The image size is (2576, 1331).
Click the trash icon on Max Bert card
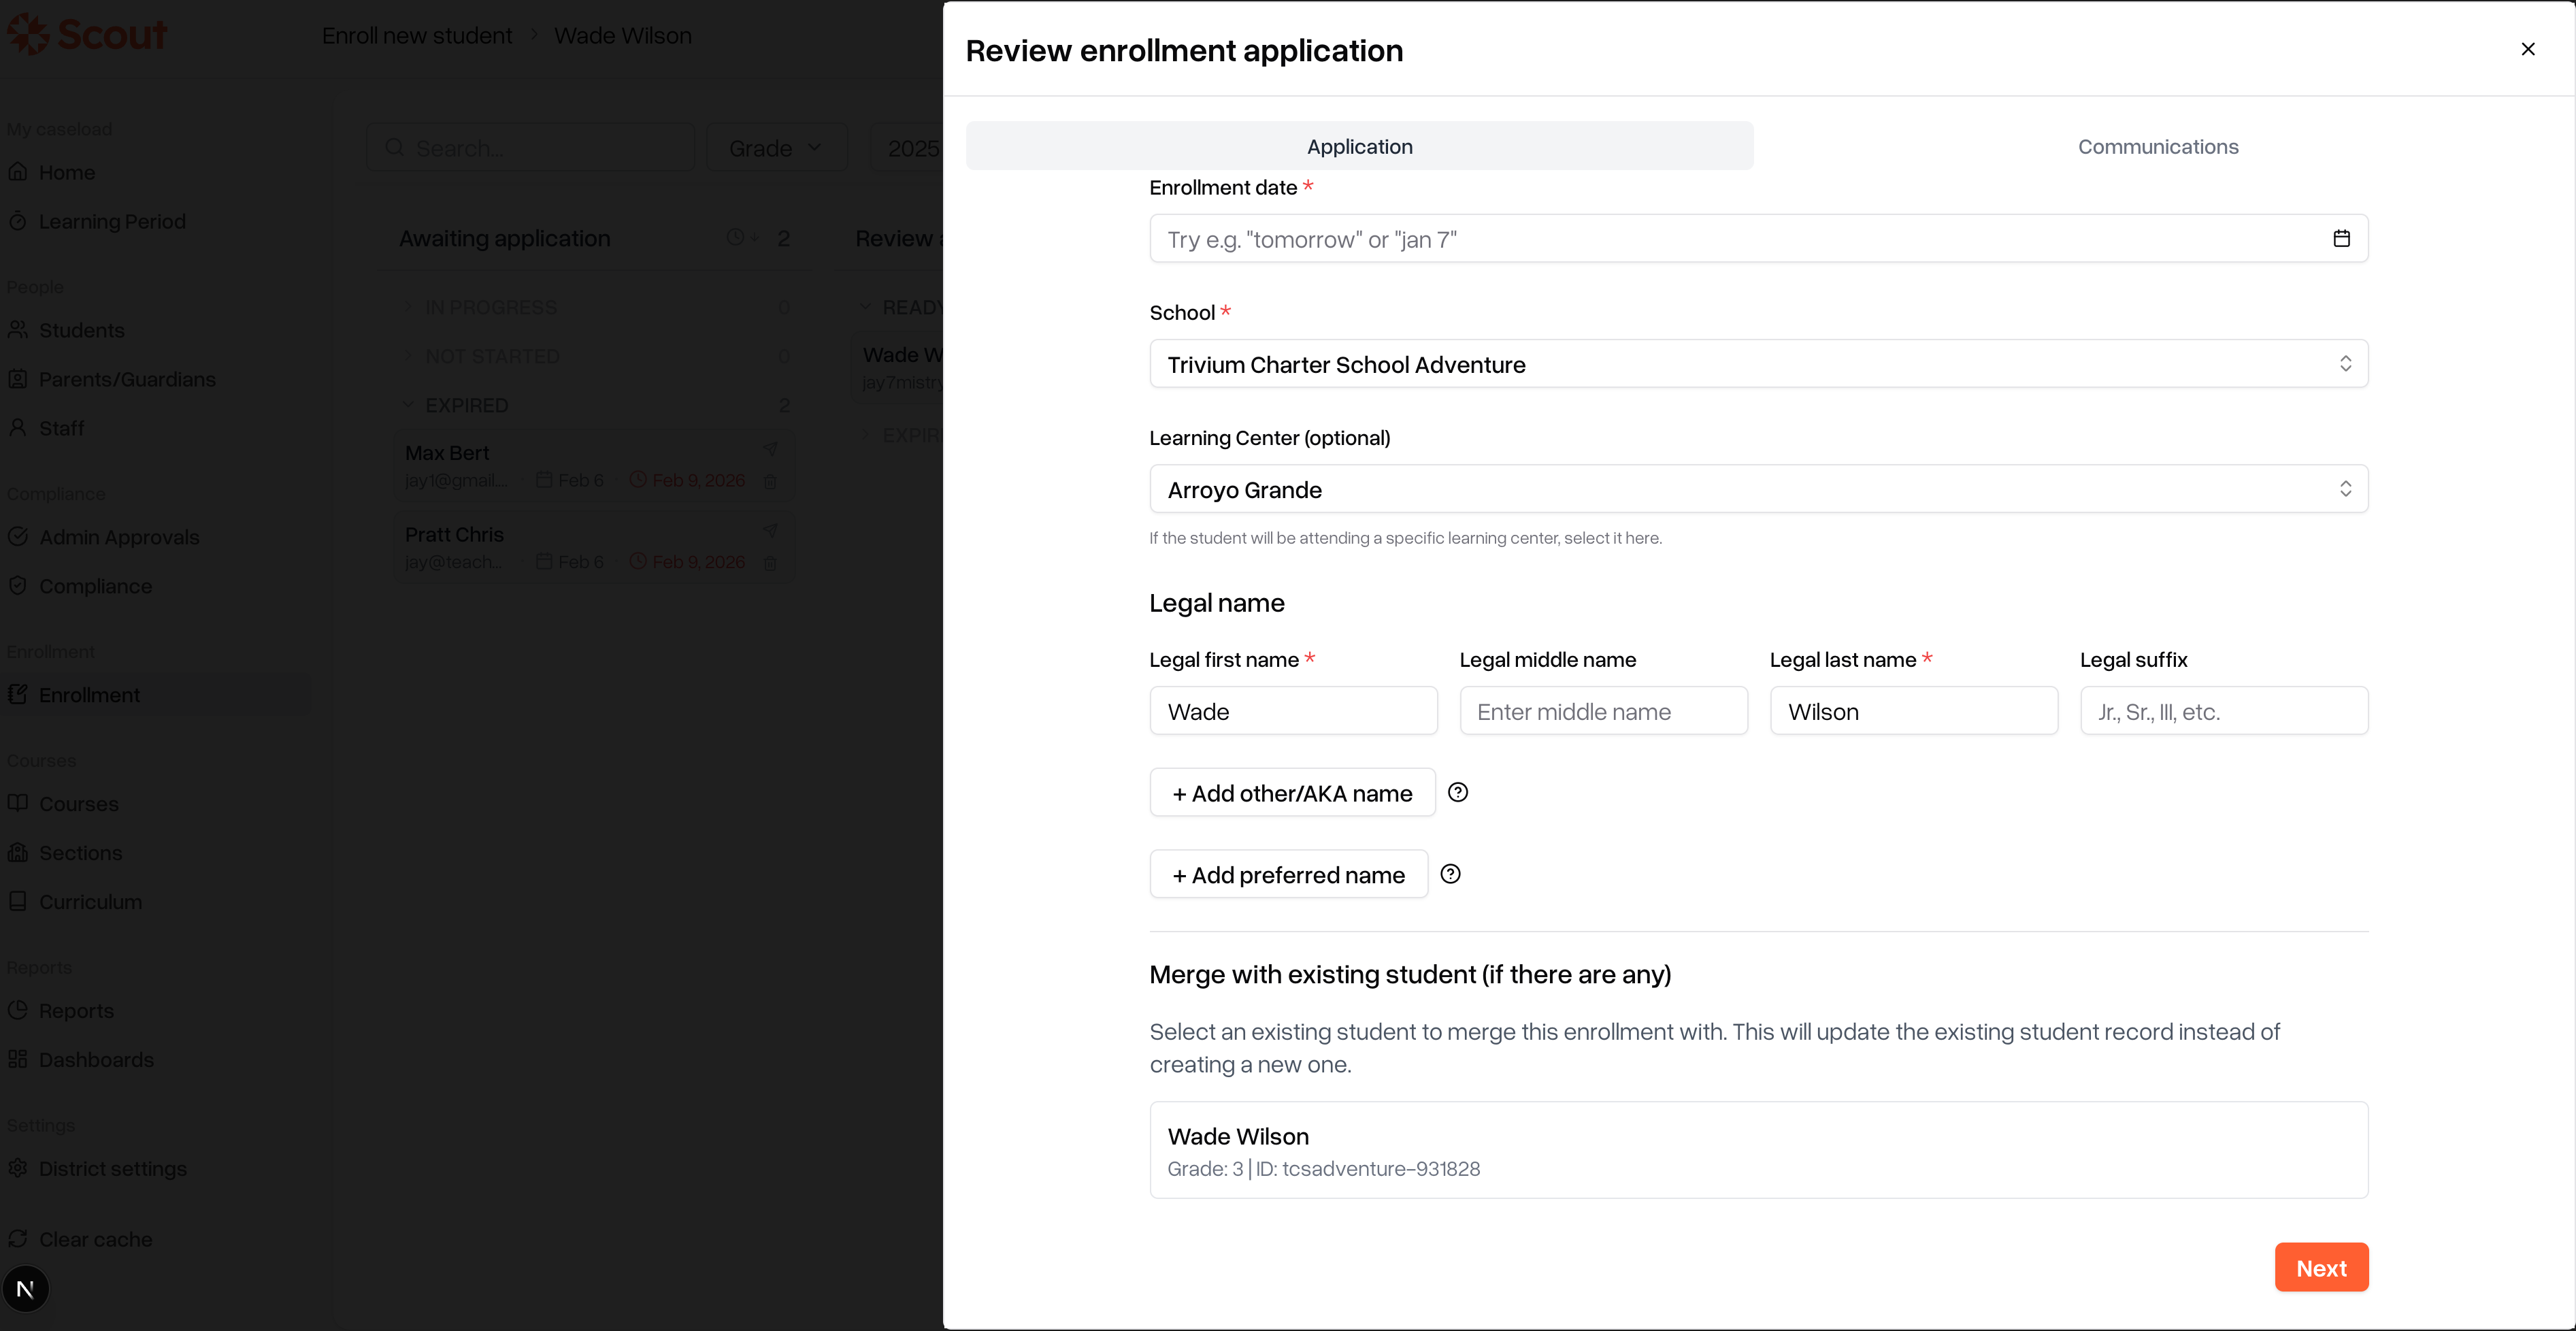point(770,481)
